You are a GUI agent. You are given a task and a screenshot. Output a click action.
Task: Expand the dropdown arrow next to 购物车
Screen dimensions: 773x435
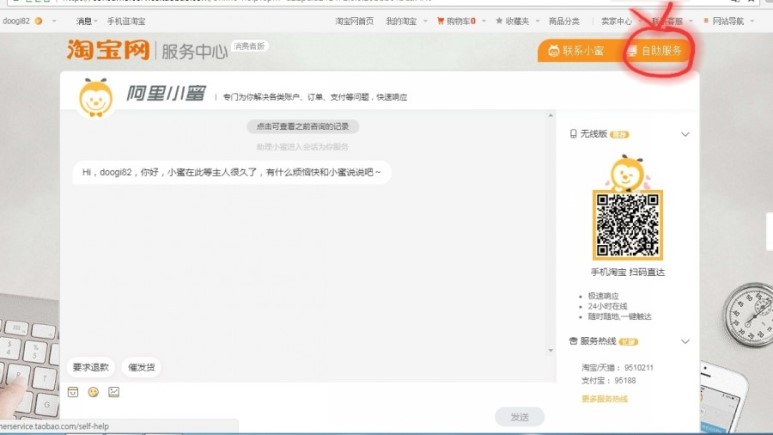point(484,21)
